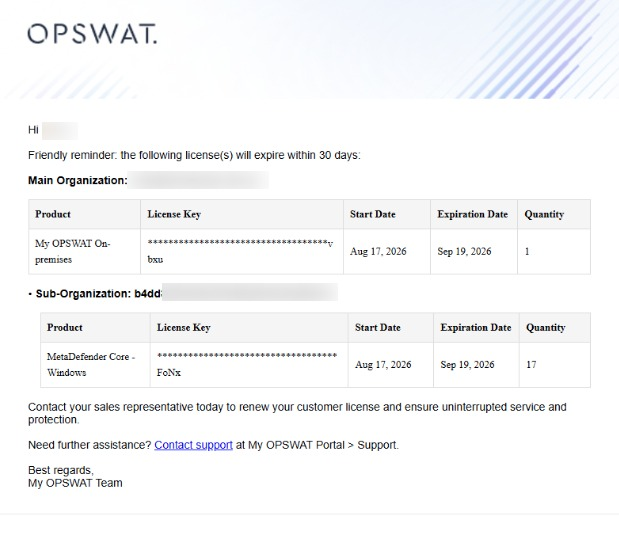Click the Quantity header in the main table
The image size is (619, 533).
(x=544, y=214)
